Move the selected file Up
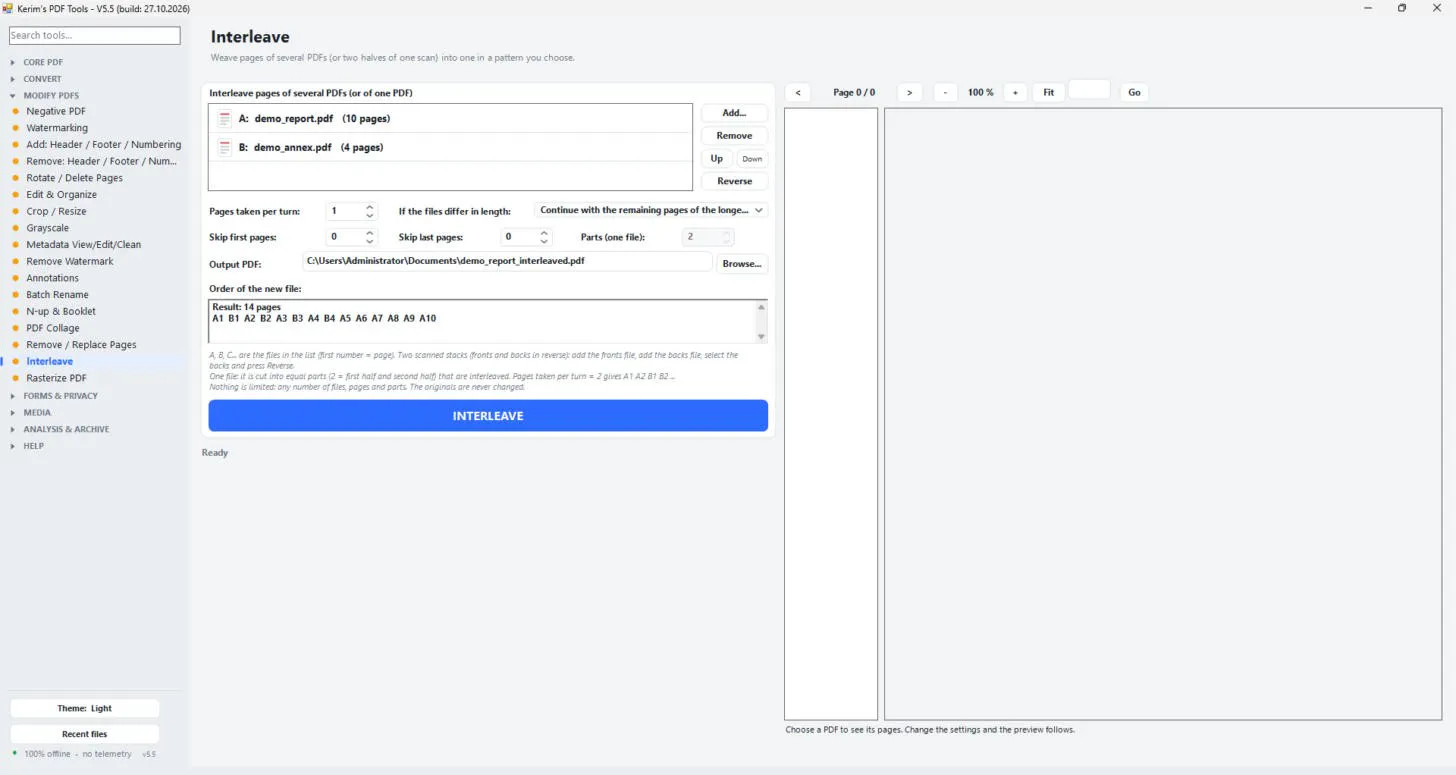 717,159
